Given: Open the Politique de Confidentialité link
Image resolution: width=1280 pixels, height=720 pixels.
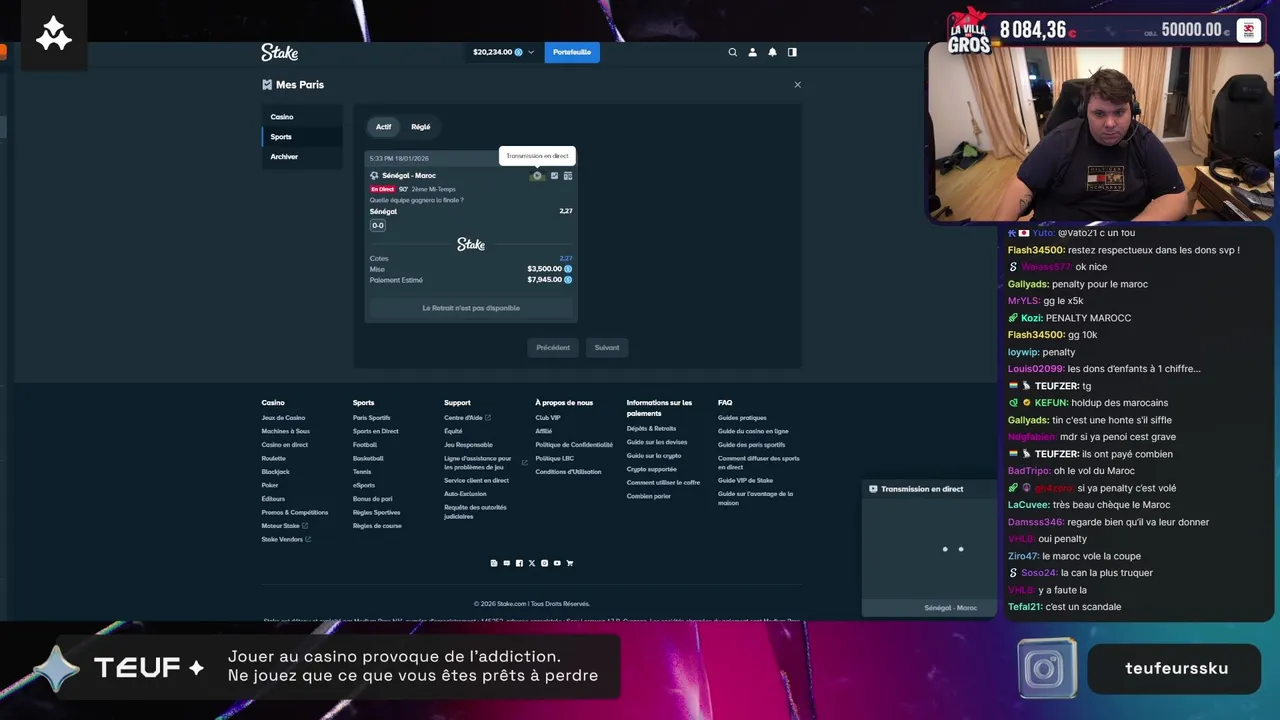Looking at the screenshot, I should [x=574, y=445].
